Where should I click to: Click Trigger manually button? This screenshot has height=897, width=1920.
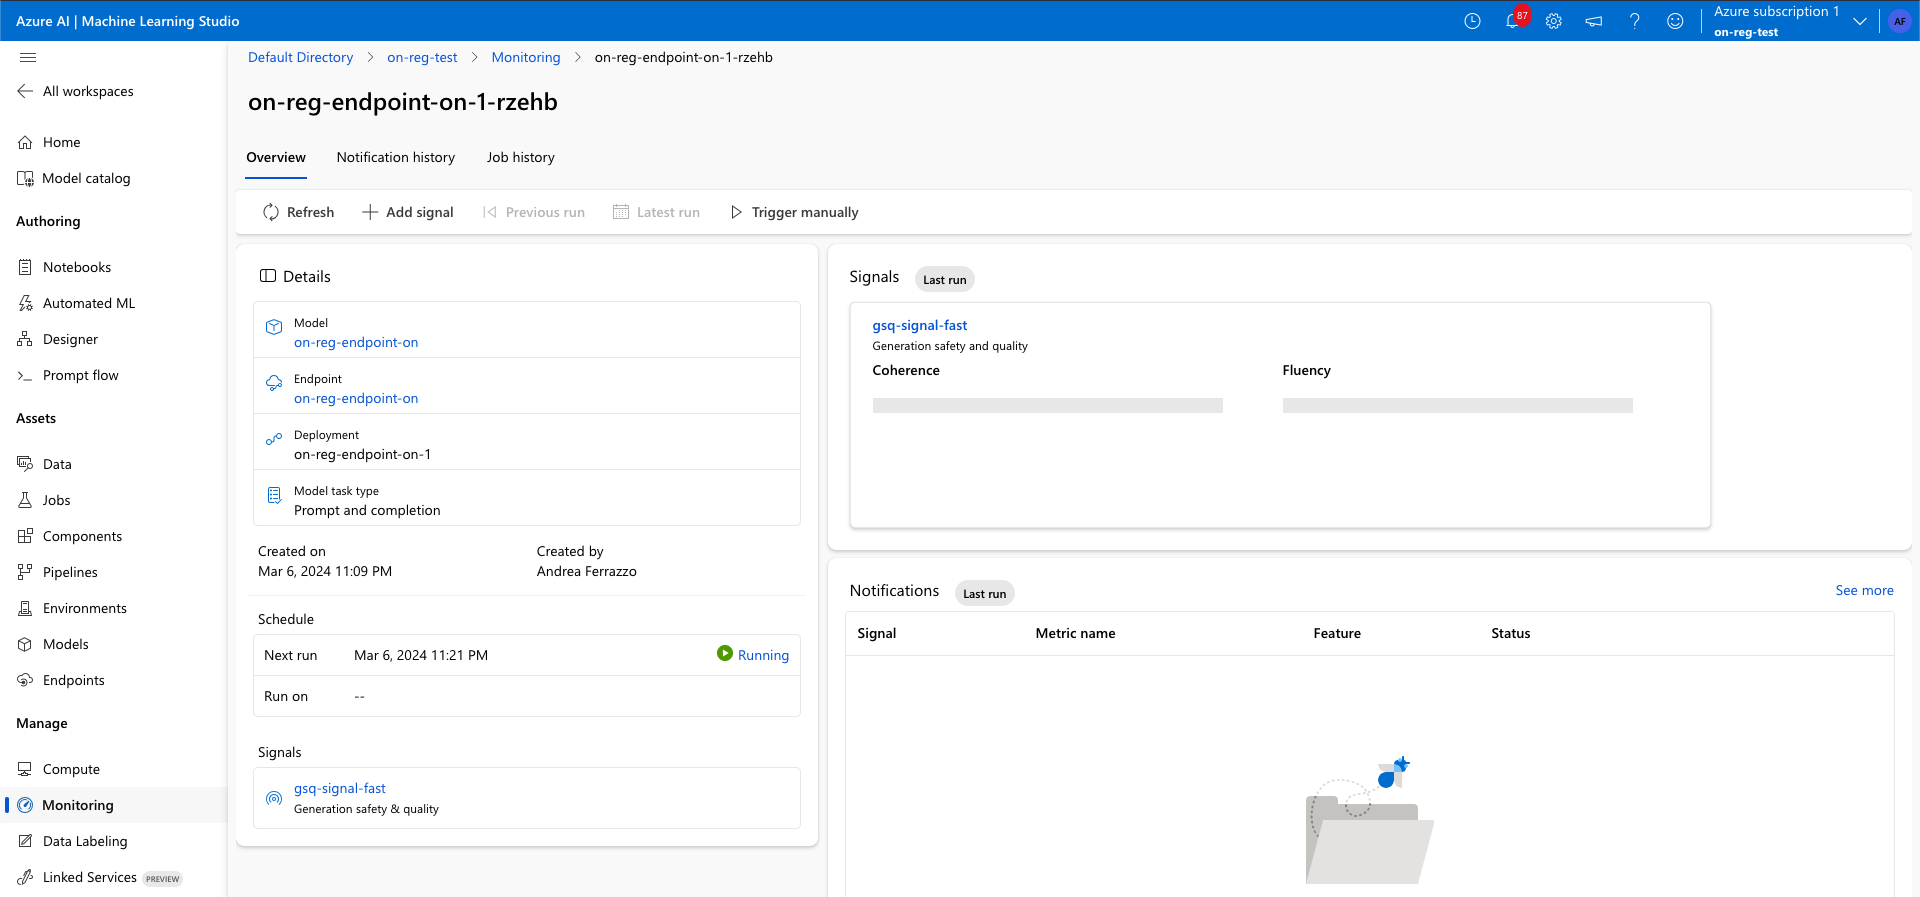[x=794, y=212]
